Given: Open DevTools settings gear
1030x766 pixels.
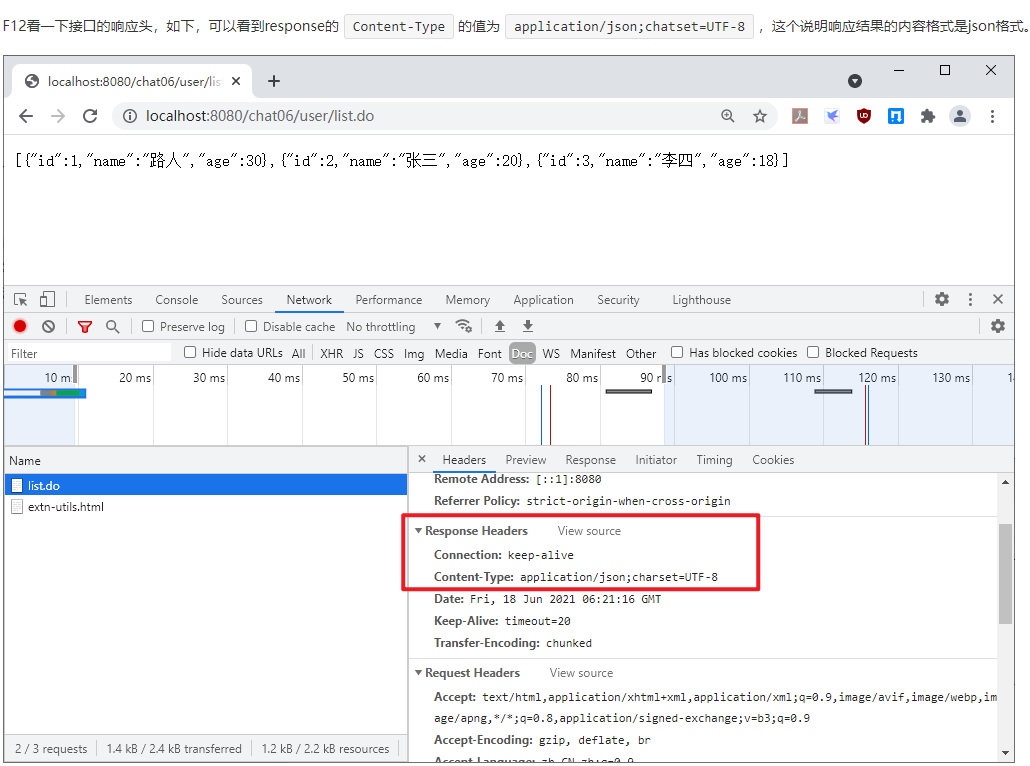Looking at the screenshot, I should [x=941, y=299].
